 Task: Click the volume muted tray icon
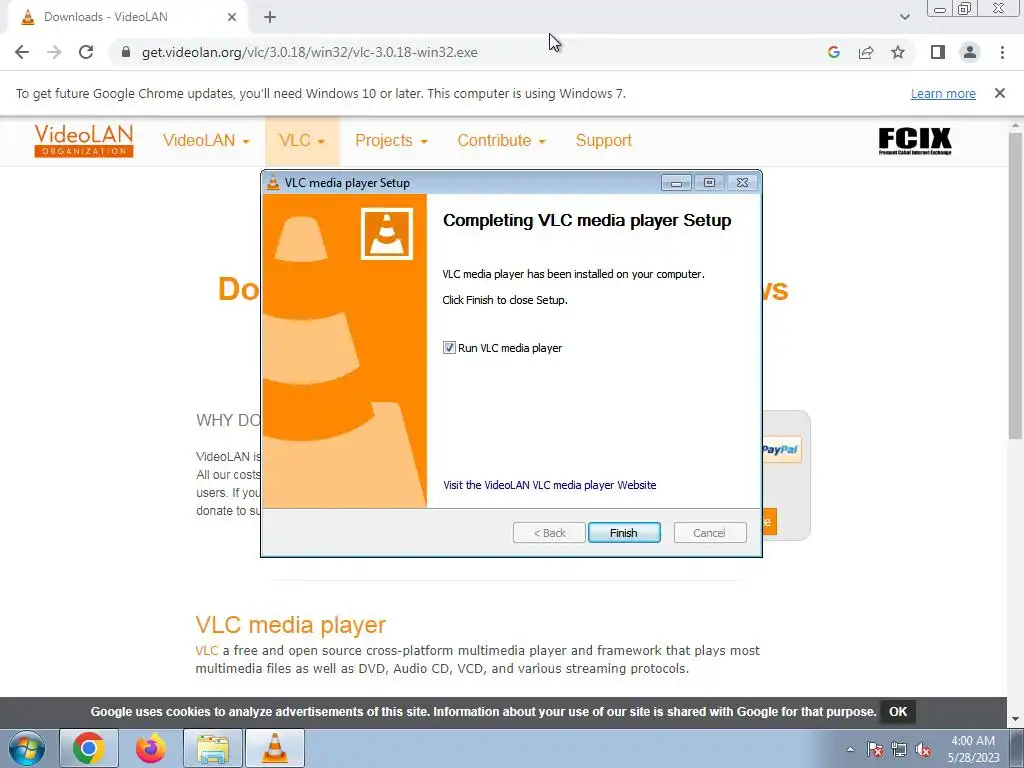(923, 749)
